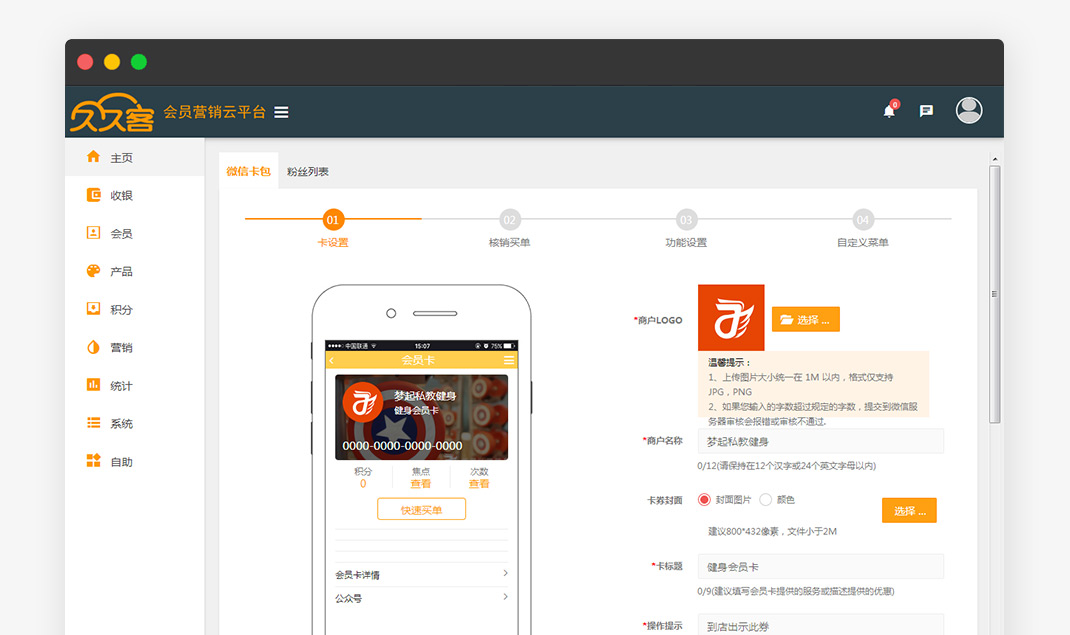The image size is (1070, 635).
Task: Open 会员 members in sidebar
Action: point(121,234)
